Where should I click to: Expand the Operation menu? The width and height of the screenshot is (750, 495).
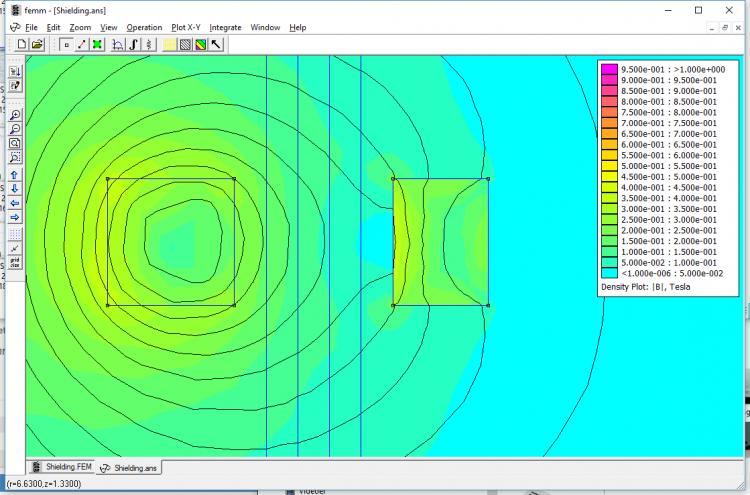point(144,27)
